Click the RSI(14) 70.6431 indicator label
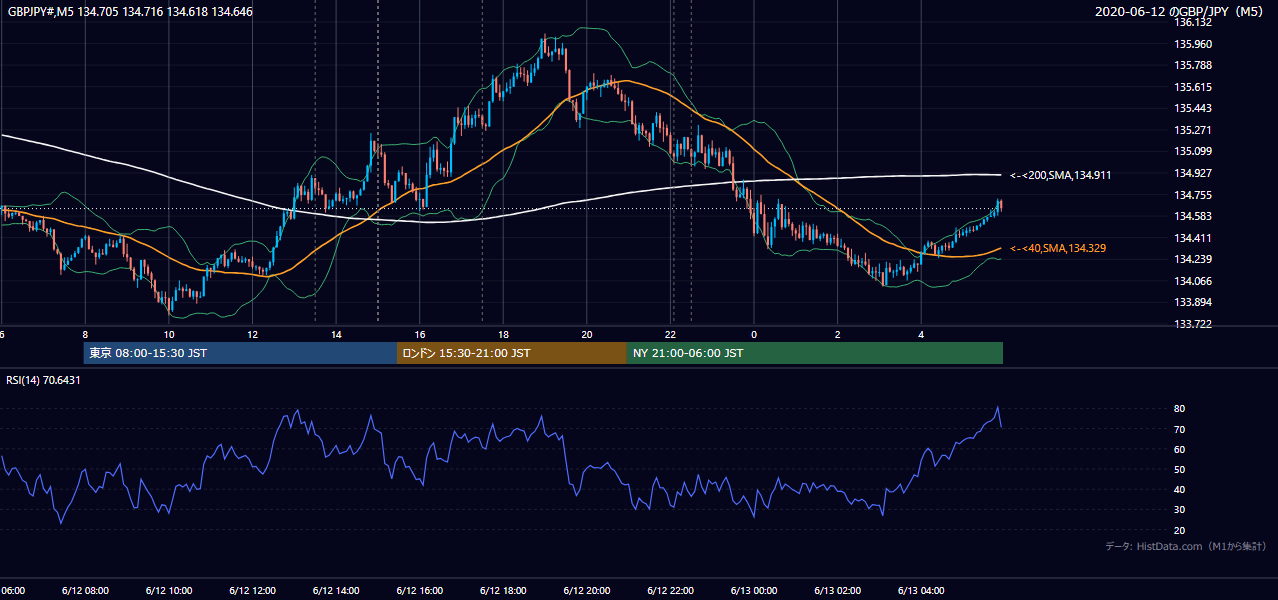The image size is (1278, 600). click(44, 380)
